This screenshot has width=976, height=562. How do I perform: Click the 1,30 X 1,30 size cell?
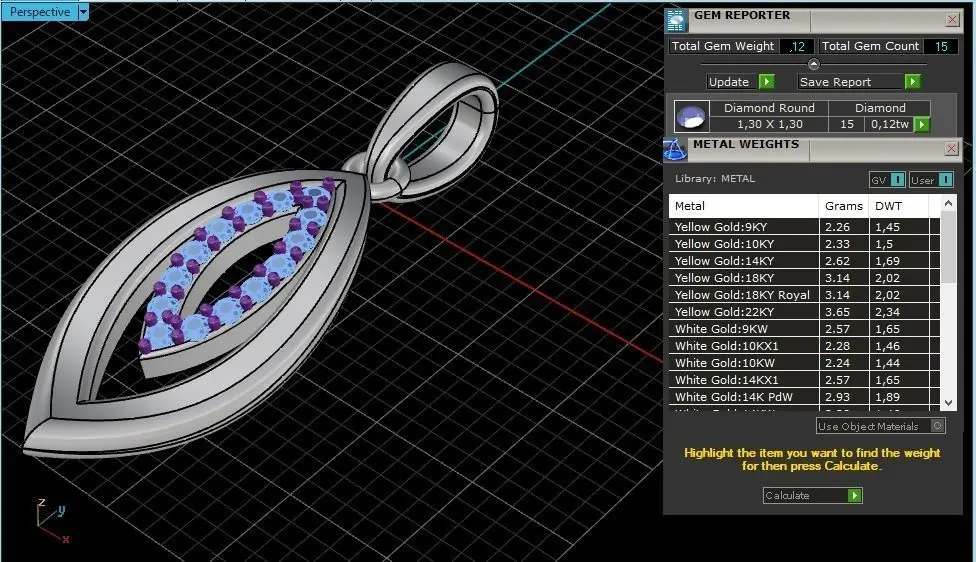[769, 124]
